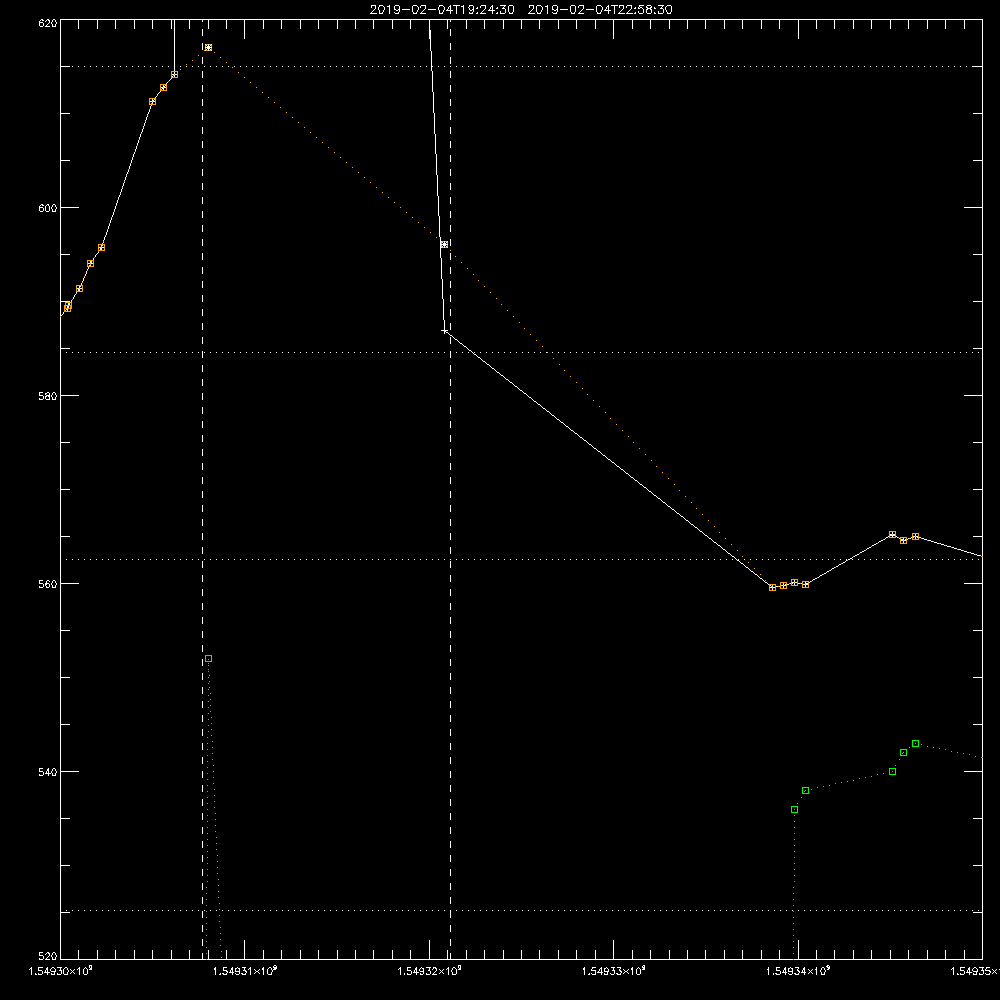Click the start timestamp 2019-02-04T19:24:30 in title
Viewport: 1000px width, 1000px height.
442,10
